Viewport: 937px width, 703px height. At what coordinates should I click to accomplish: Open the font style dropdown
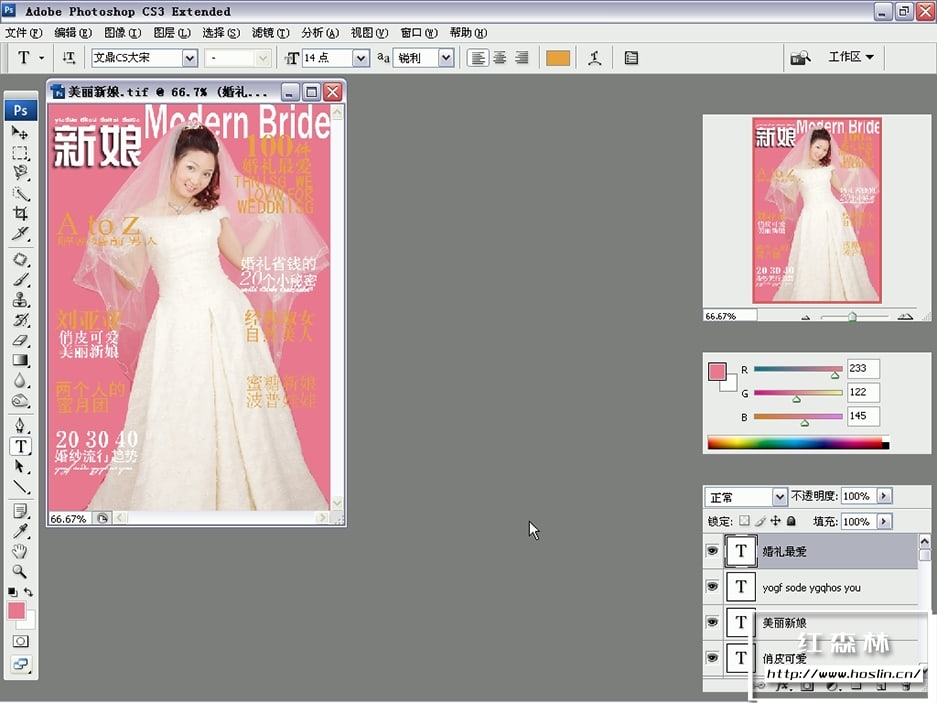[262, 58]
